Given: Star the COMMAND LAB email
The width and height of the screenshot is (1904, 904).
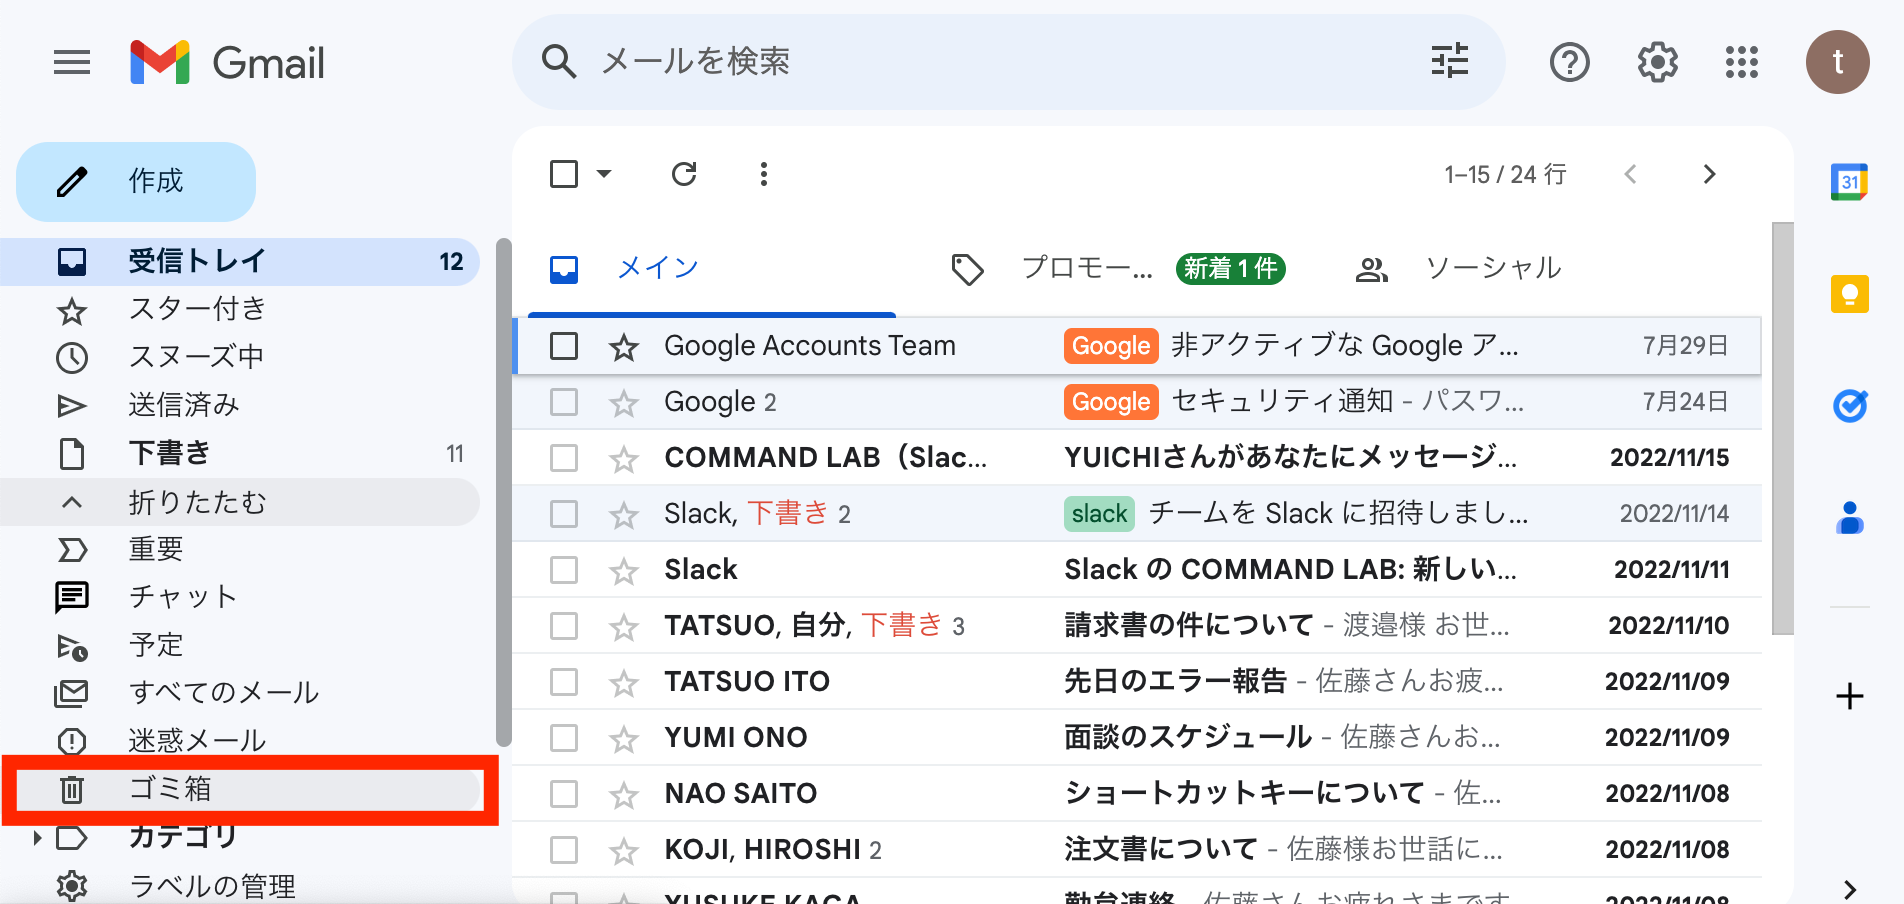Looking at the screenshot, I should point(624,459).
